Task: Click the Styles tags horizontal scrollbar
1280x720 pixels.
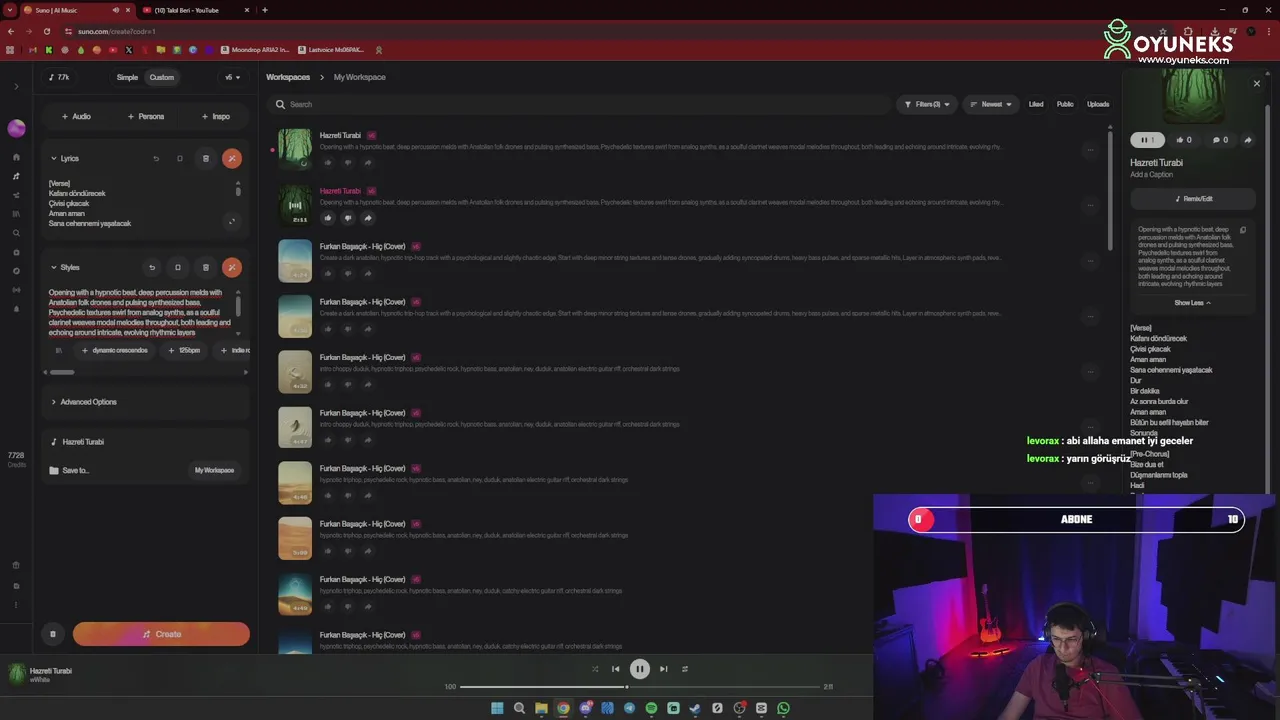Action: [x=62, y=372]
